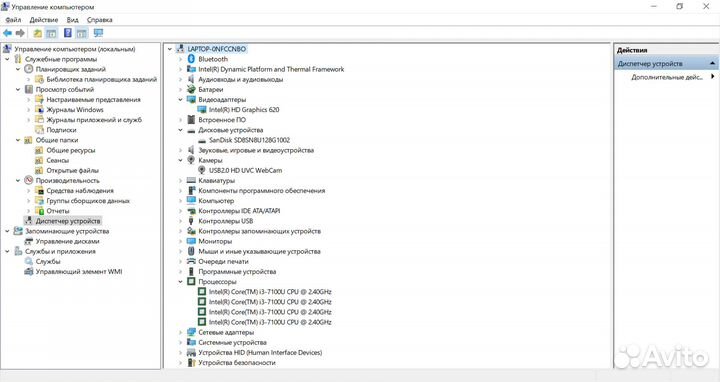
Task: Select Контроллеры IDE ATA/ATAPI entry
Action: [x=239, y=211]
